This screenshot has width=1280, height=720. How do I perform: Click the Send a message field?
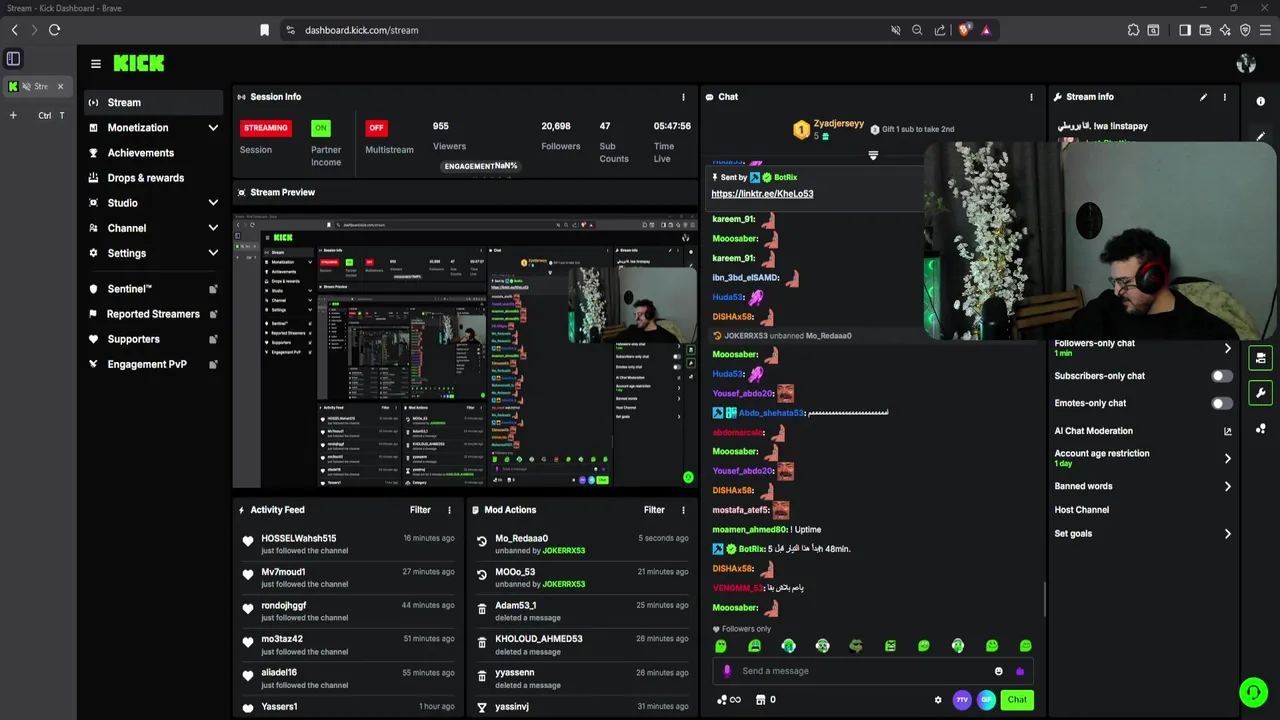pos(872,671)
